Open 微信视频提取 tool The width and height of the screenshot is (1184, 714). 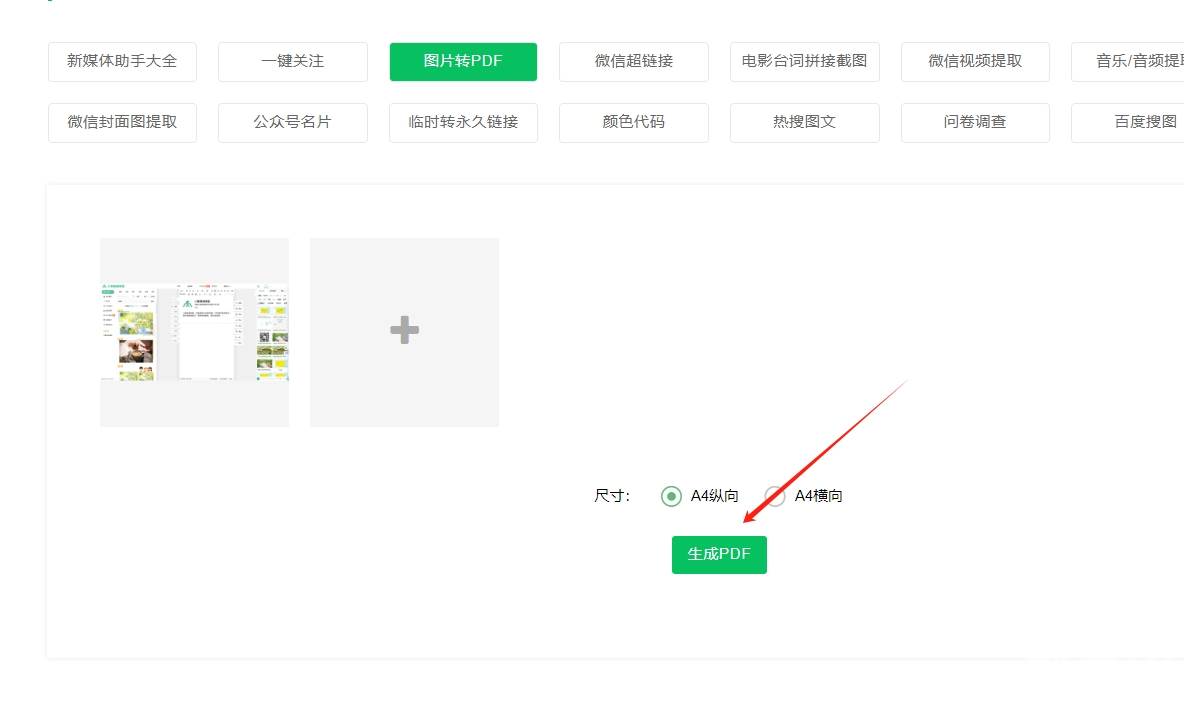click(975, 61)
